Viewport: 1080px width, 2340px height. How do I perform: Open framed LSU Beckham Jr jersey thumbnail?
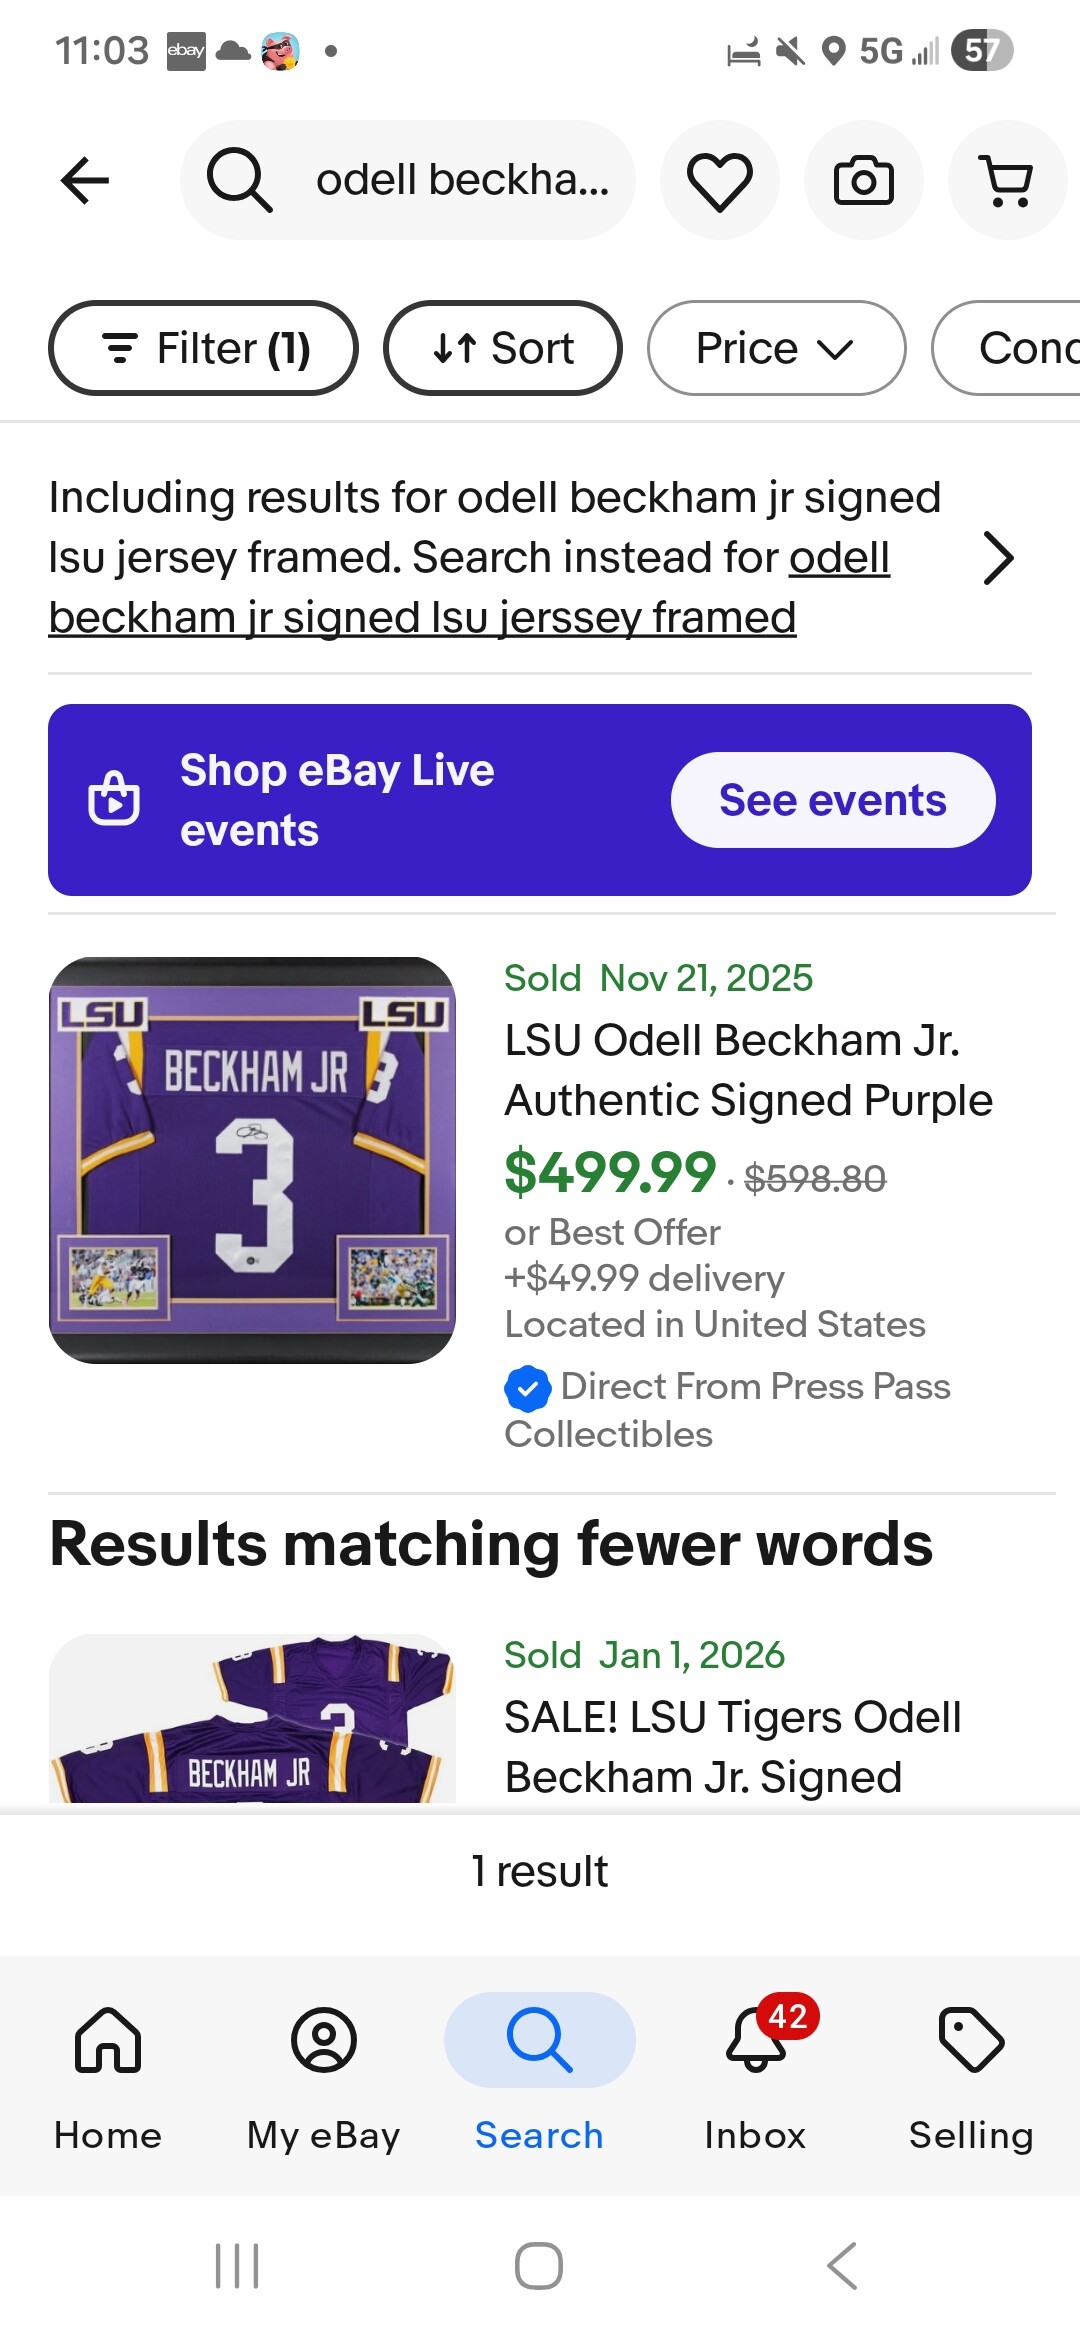pos(252,1160)
